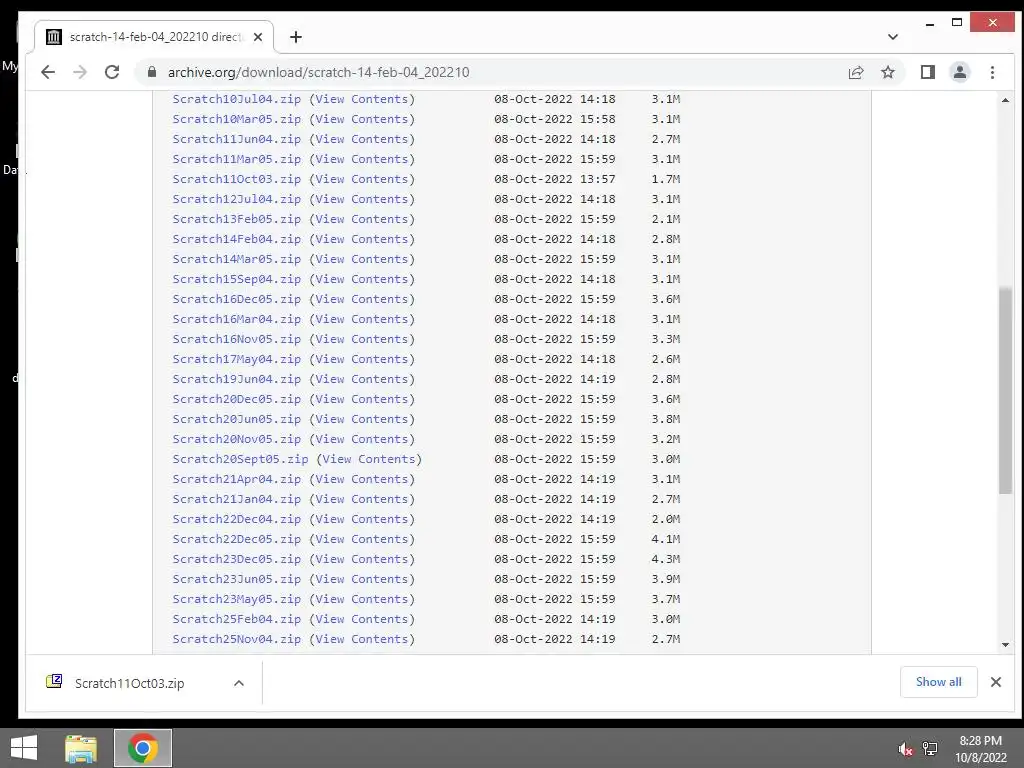Screen dimensions: 1024x768
Task: Download Scratch10Jul04.zip
Action: click(x=236, y=99)
